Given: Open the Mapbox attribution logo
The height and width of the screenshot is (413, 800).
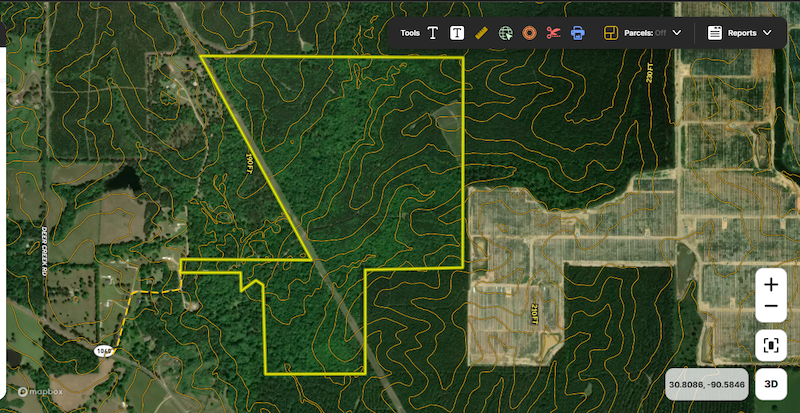Looking at the screenshot, I should 38,392.
